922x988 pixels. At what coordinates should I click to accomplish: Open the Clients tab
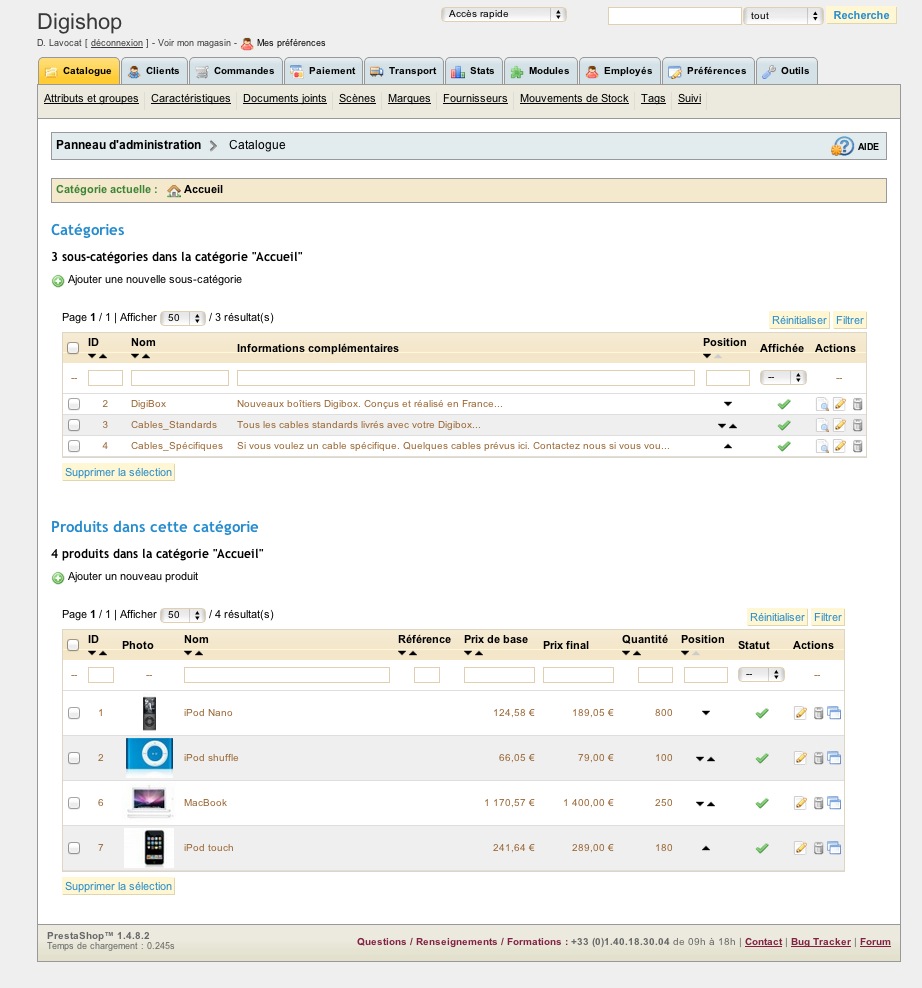154,71
